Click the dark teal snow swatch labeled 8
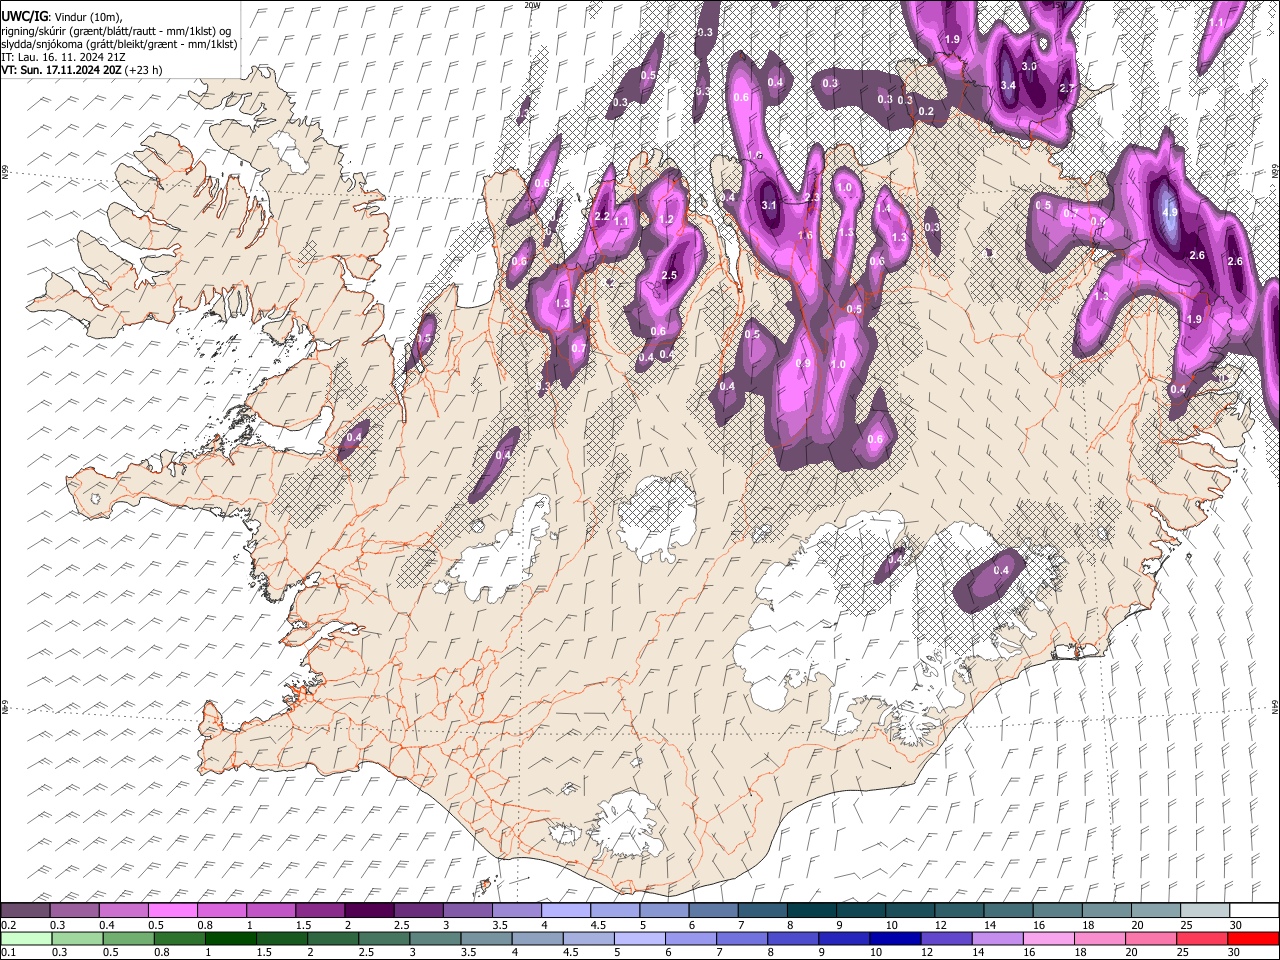 811,911
